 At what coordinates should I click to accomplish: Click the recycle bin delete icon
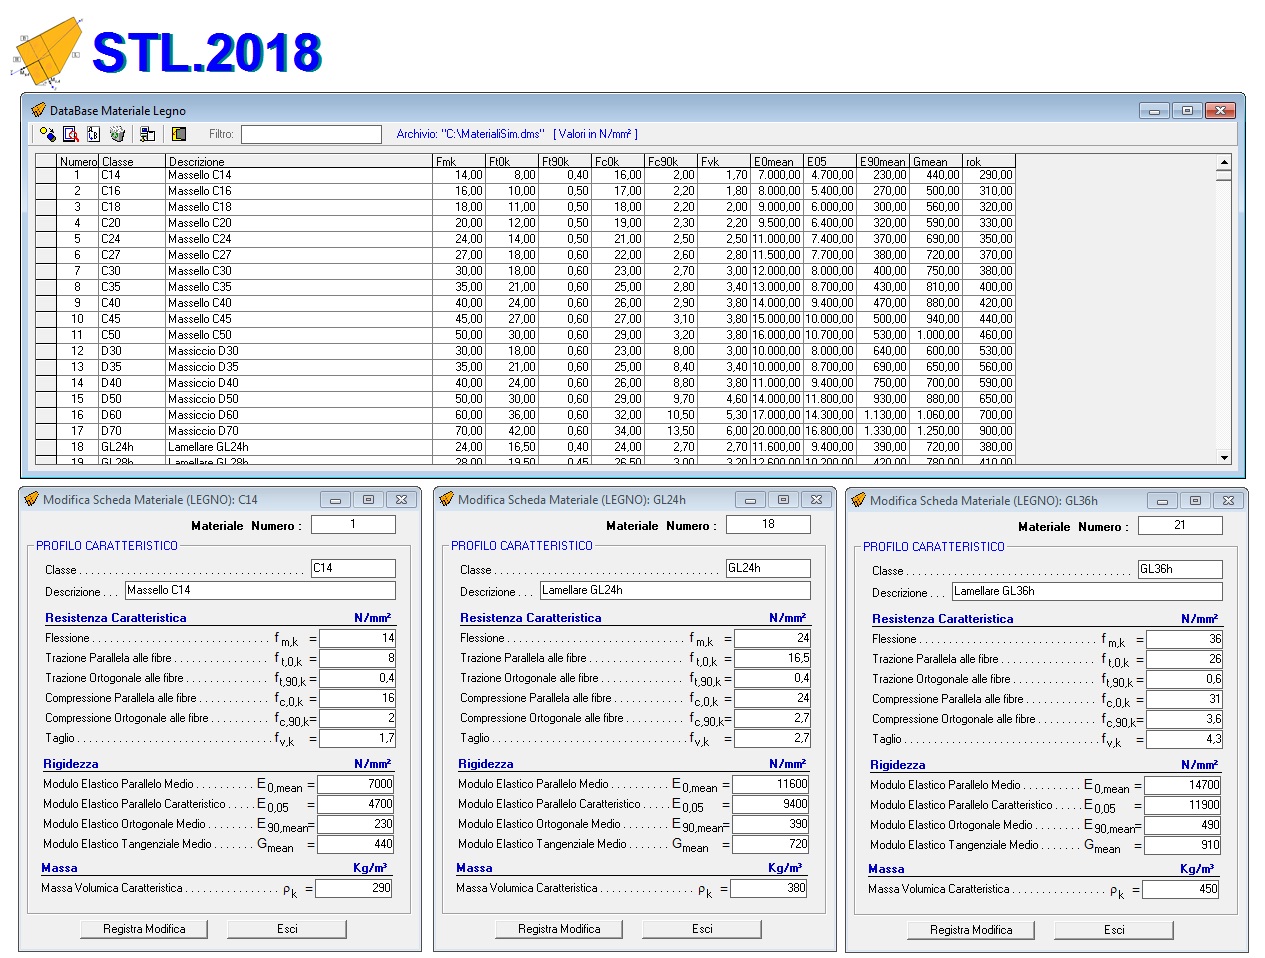point(117,134)
